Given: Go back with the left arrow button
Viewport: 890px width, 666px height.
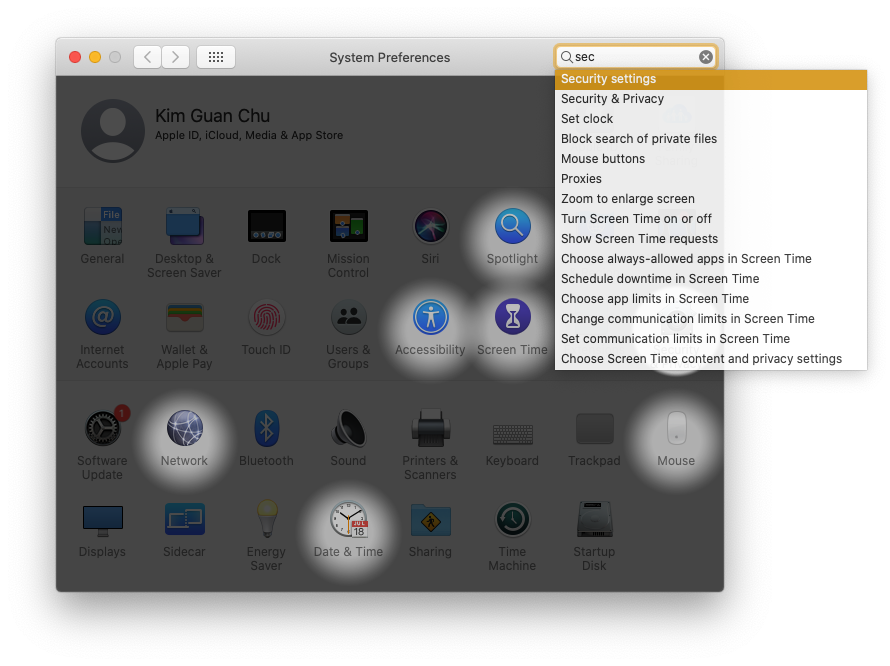Looking at the screenshot, I should click(x=148, y=57).
